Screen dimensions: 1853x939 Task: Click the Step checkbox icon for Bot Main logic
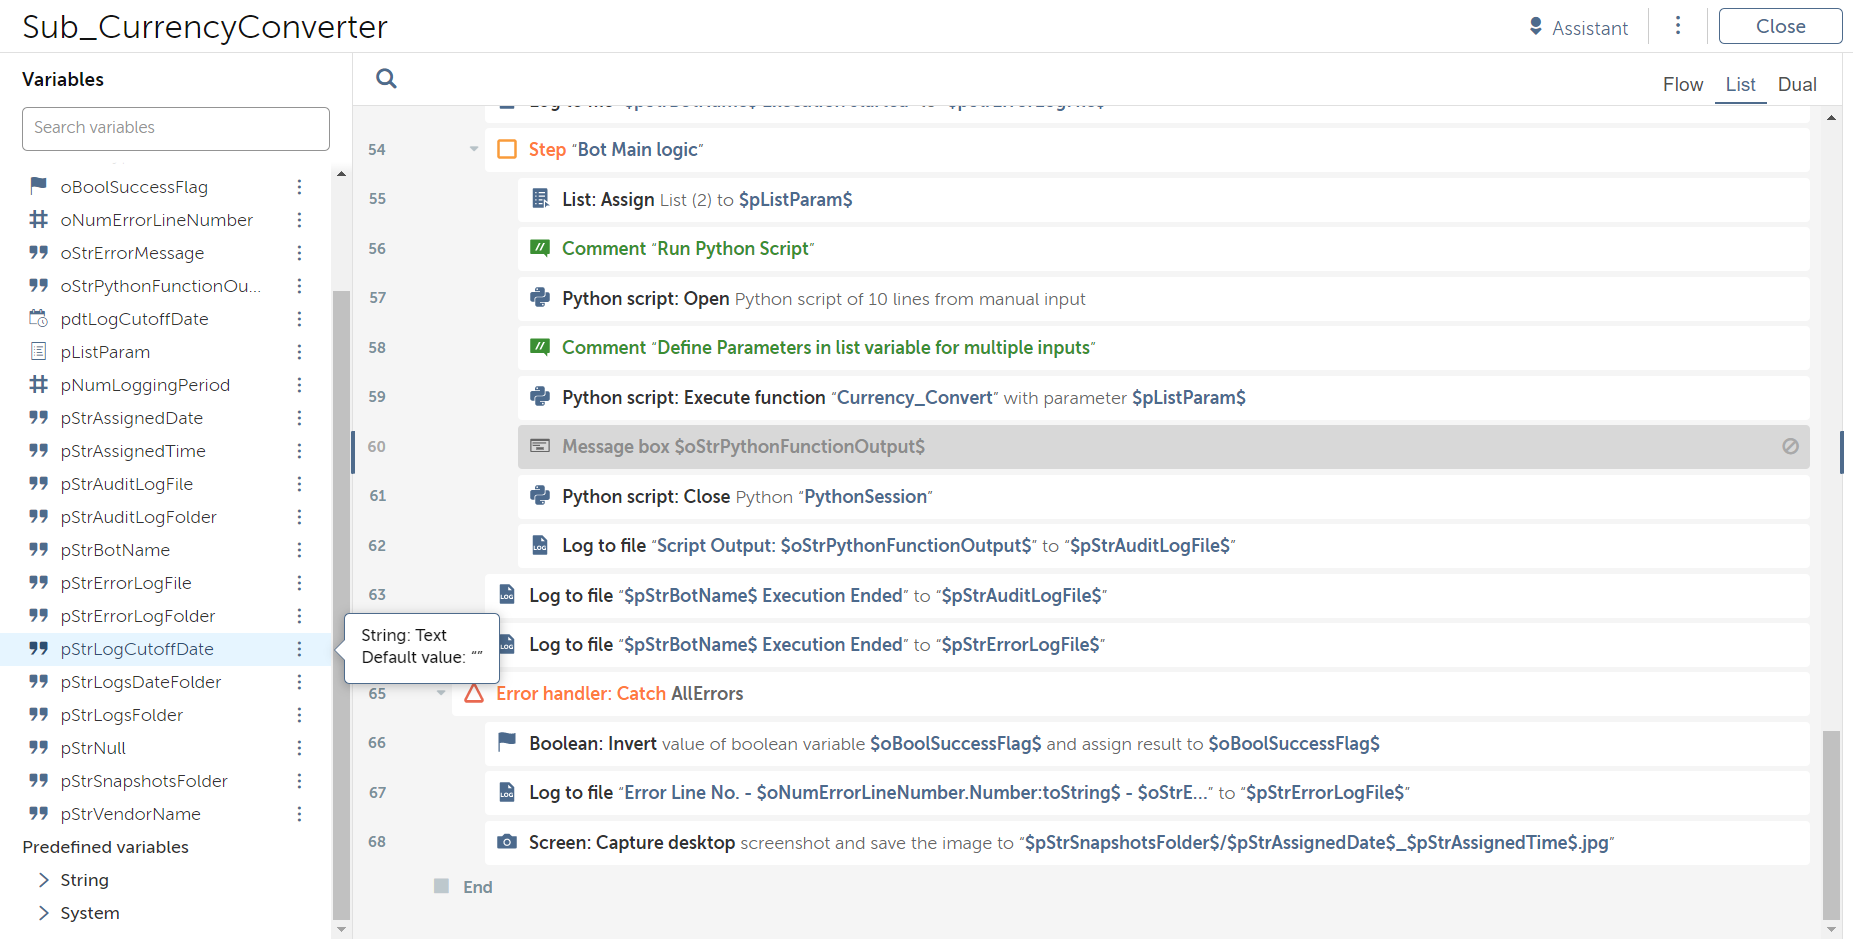point(507,149)
